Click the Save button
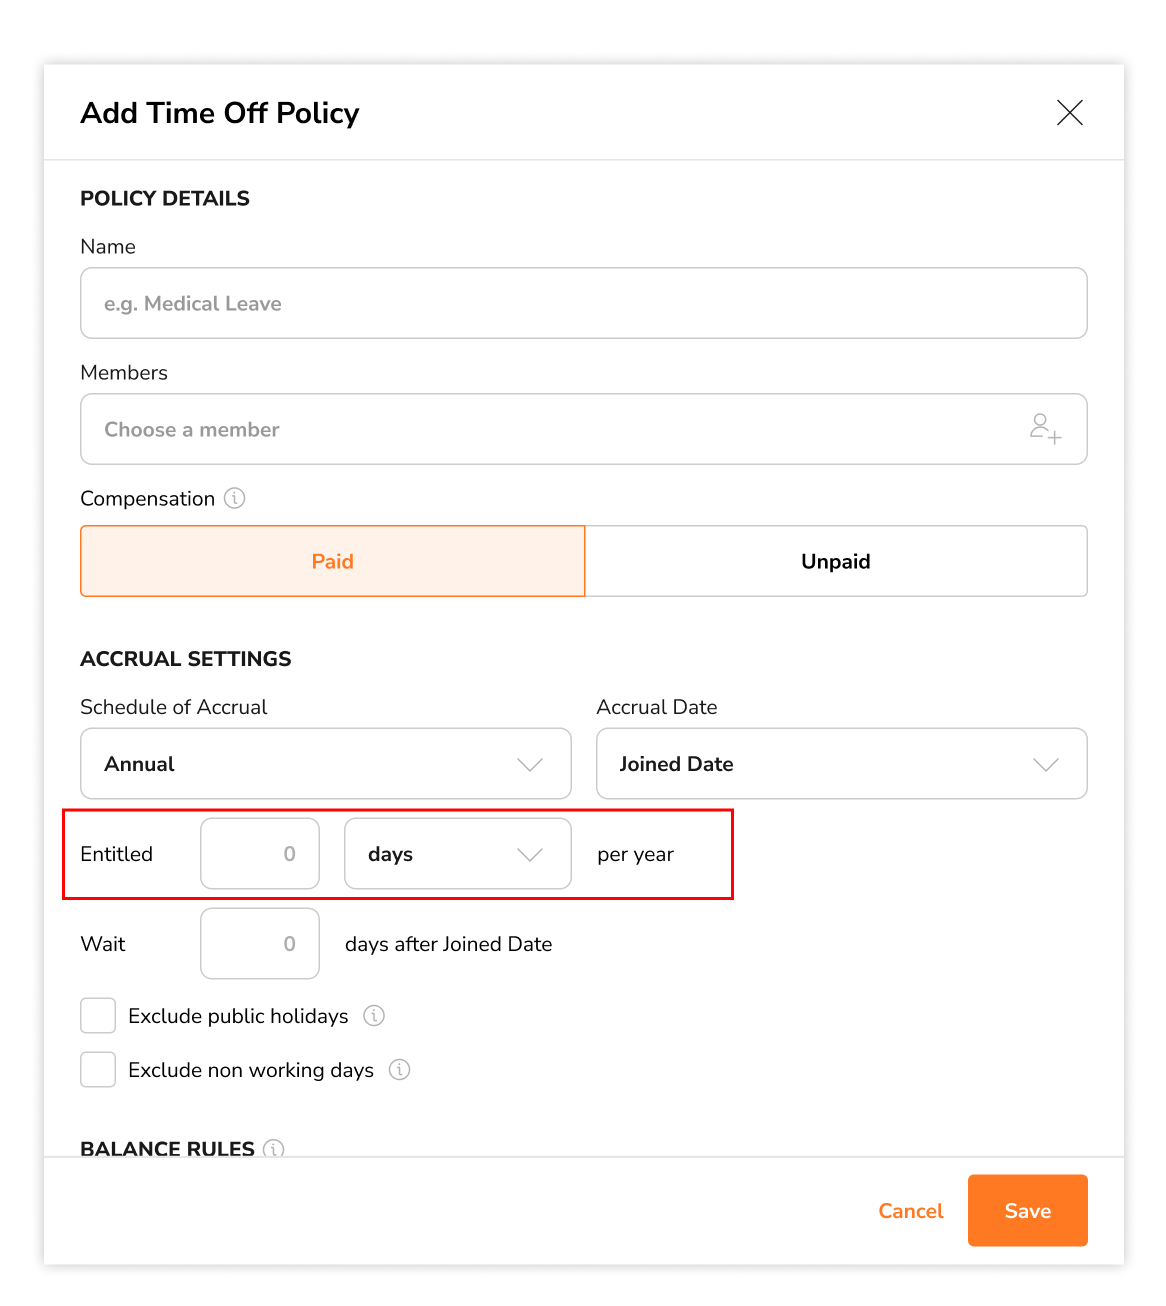Image resolution: width=1166 pixels, height=1306 pixels. [1027, 1210]
